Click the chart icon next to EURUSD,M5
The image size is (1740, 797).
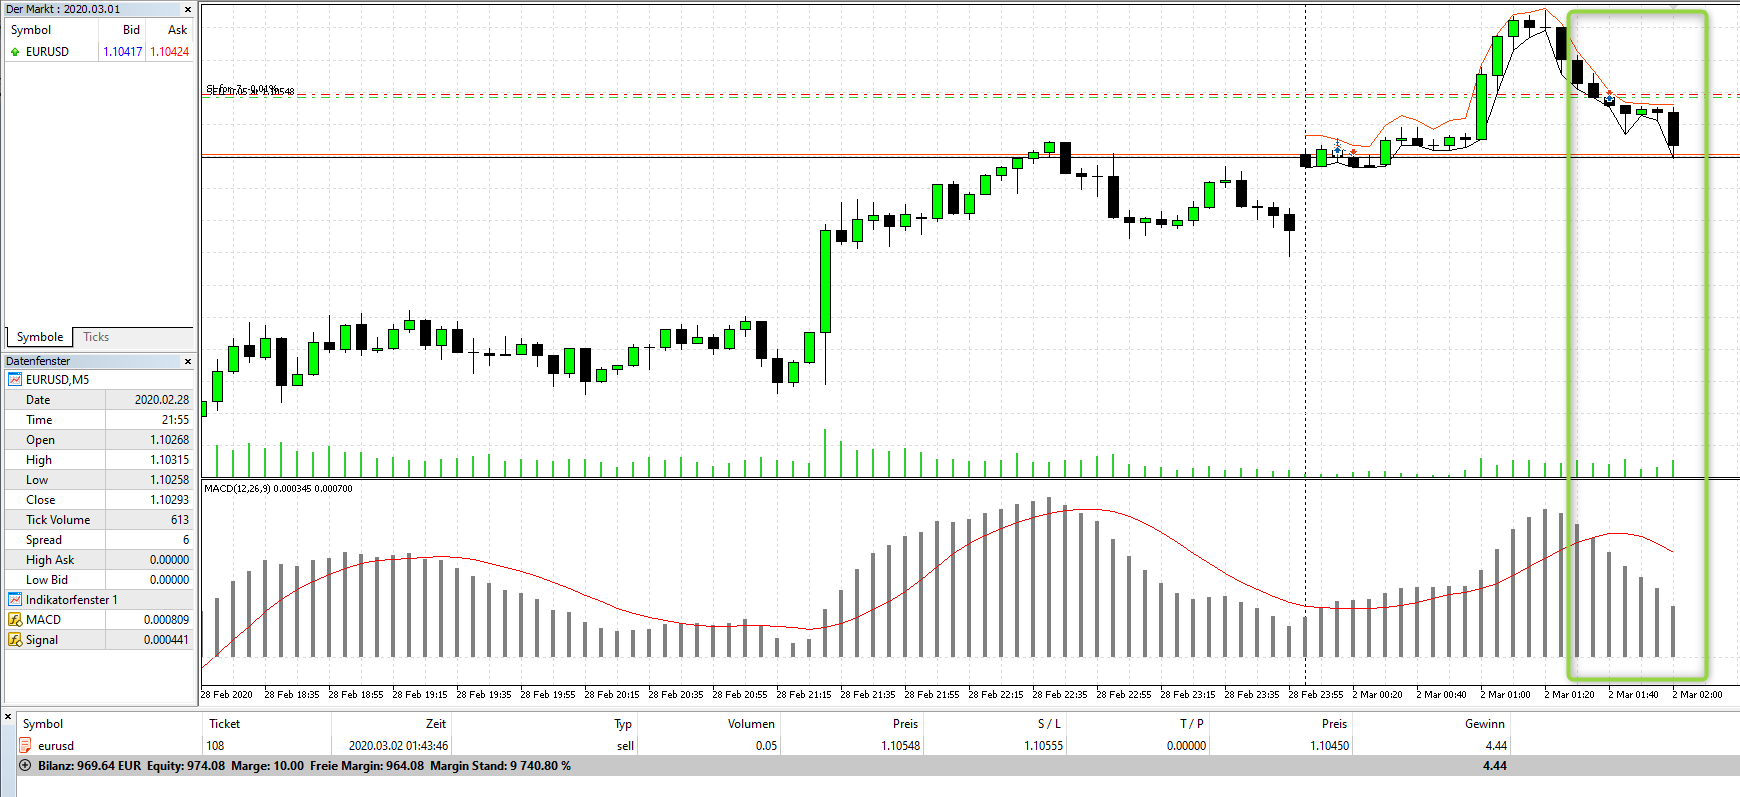point(15,380)
